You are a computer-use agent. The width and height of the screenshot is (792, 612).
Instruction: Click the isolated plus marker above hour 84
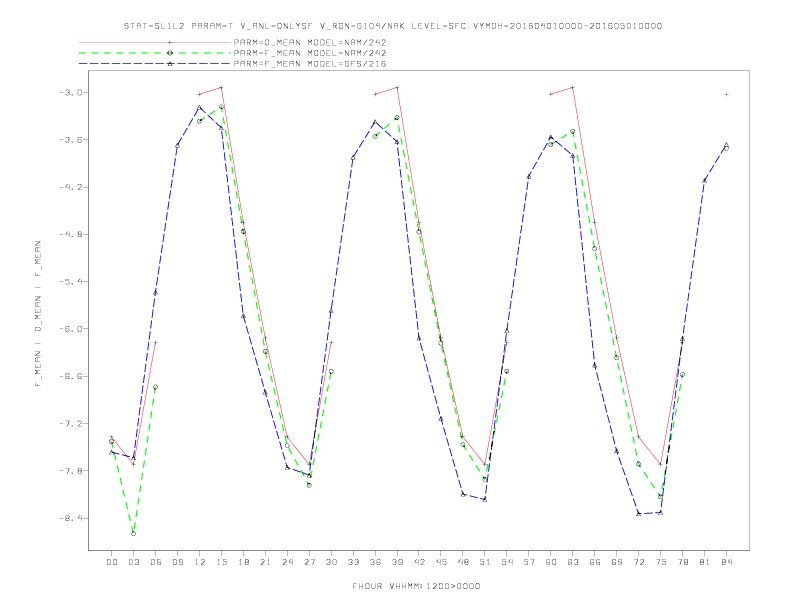tap(726, 94)
